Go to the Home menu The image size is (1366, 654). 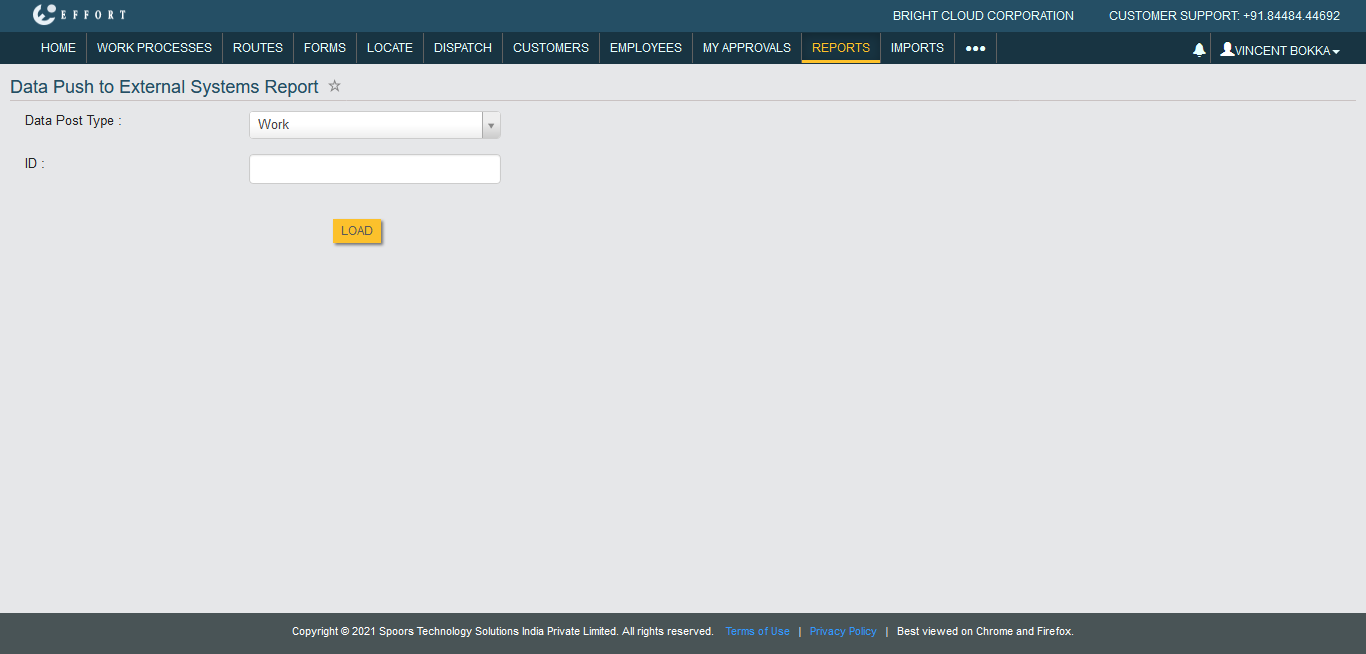point(58,48)
